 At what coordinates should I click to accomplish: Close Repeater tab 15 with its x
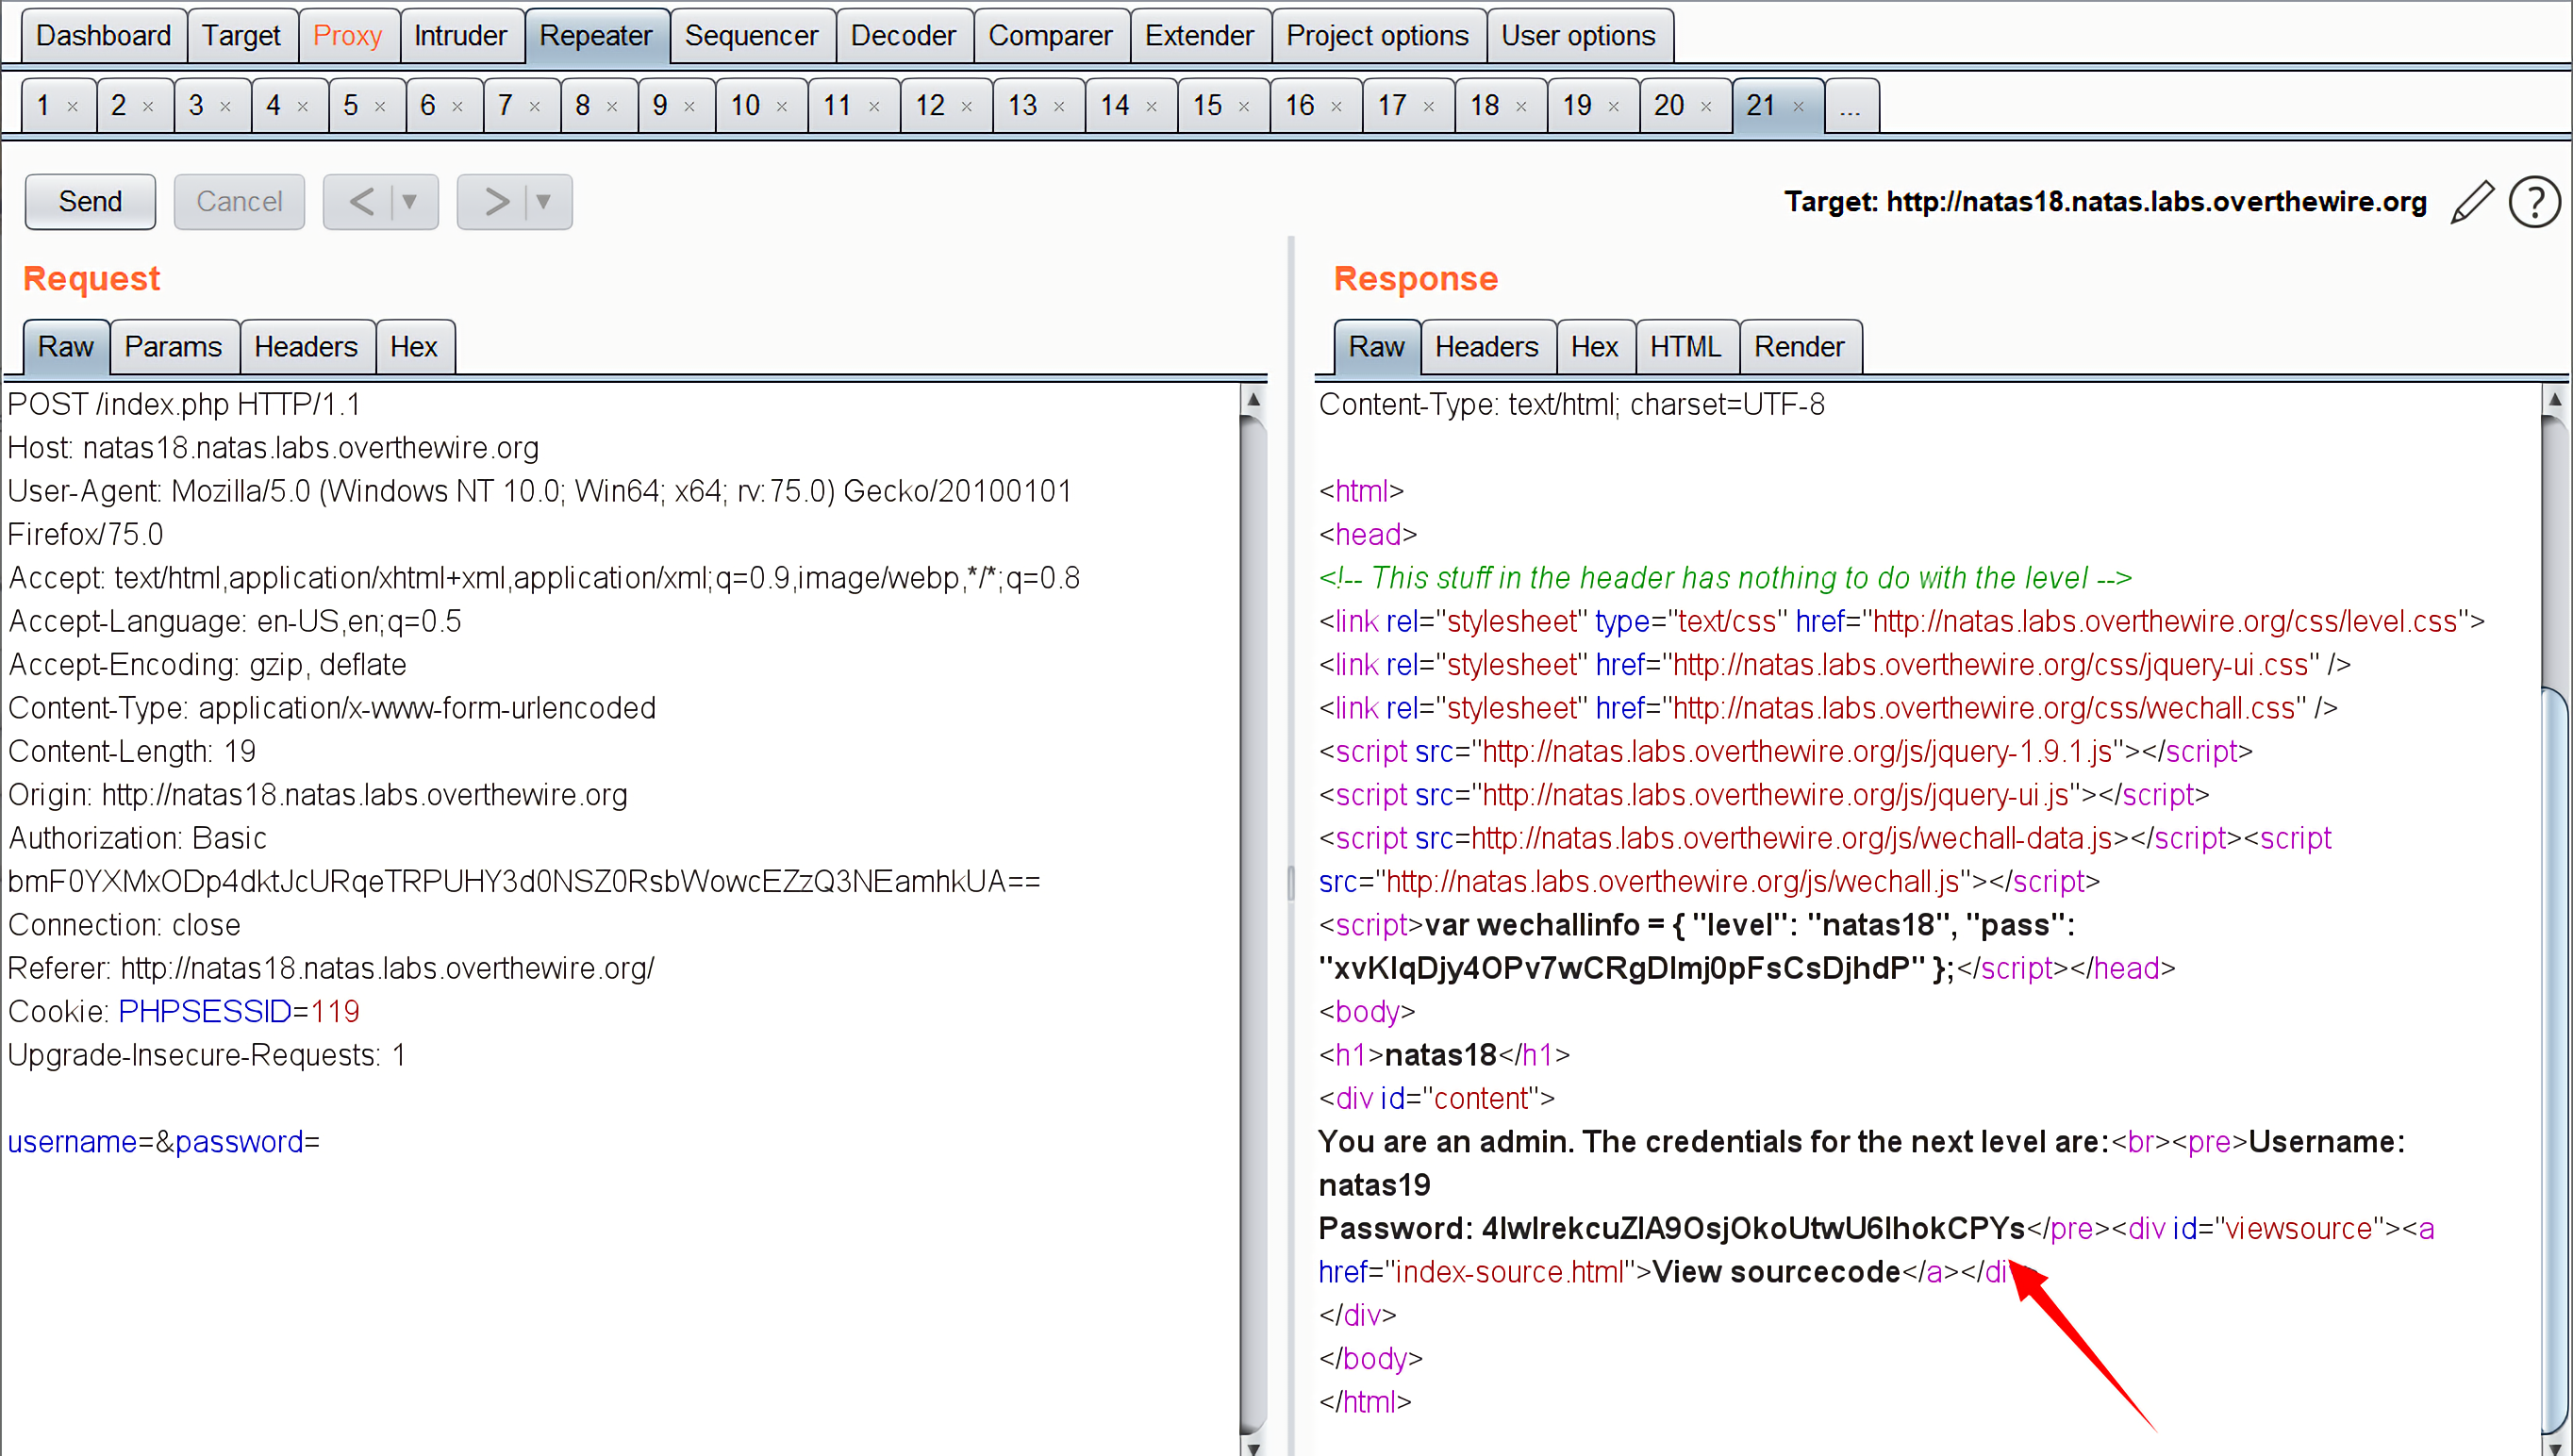[1244, 106]
